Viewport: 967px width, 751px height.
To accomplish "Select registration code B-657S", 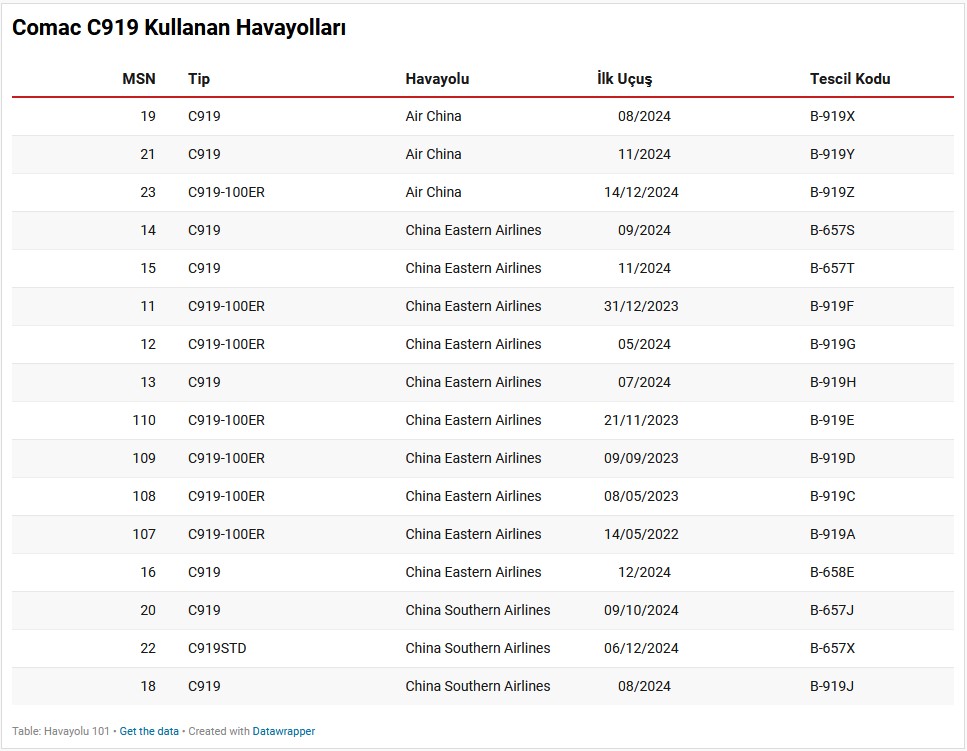I will (x=832, y=231).
